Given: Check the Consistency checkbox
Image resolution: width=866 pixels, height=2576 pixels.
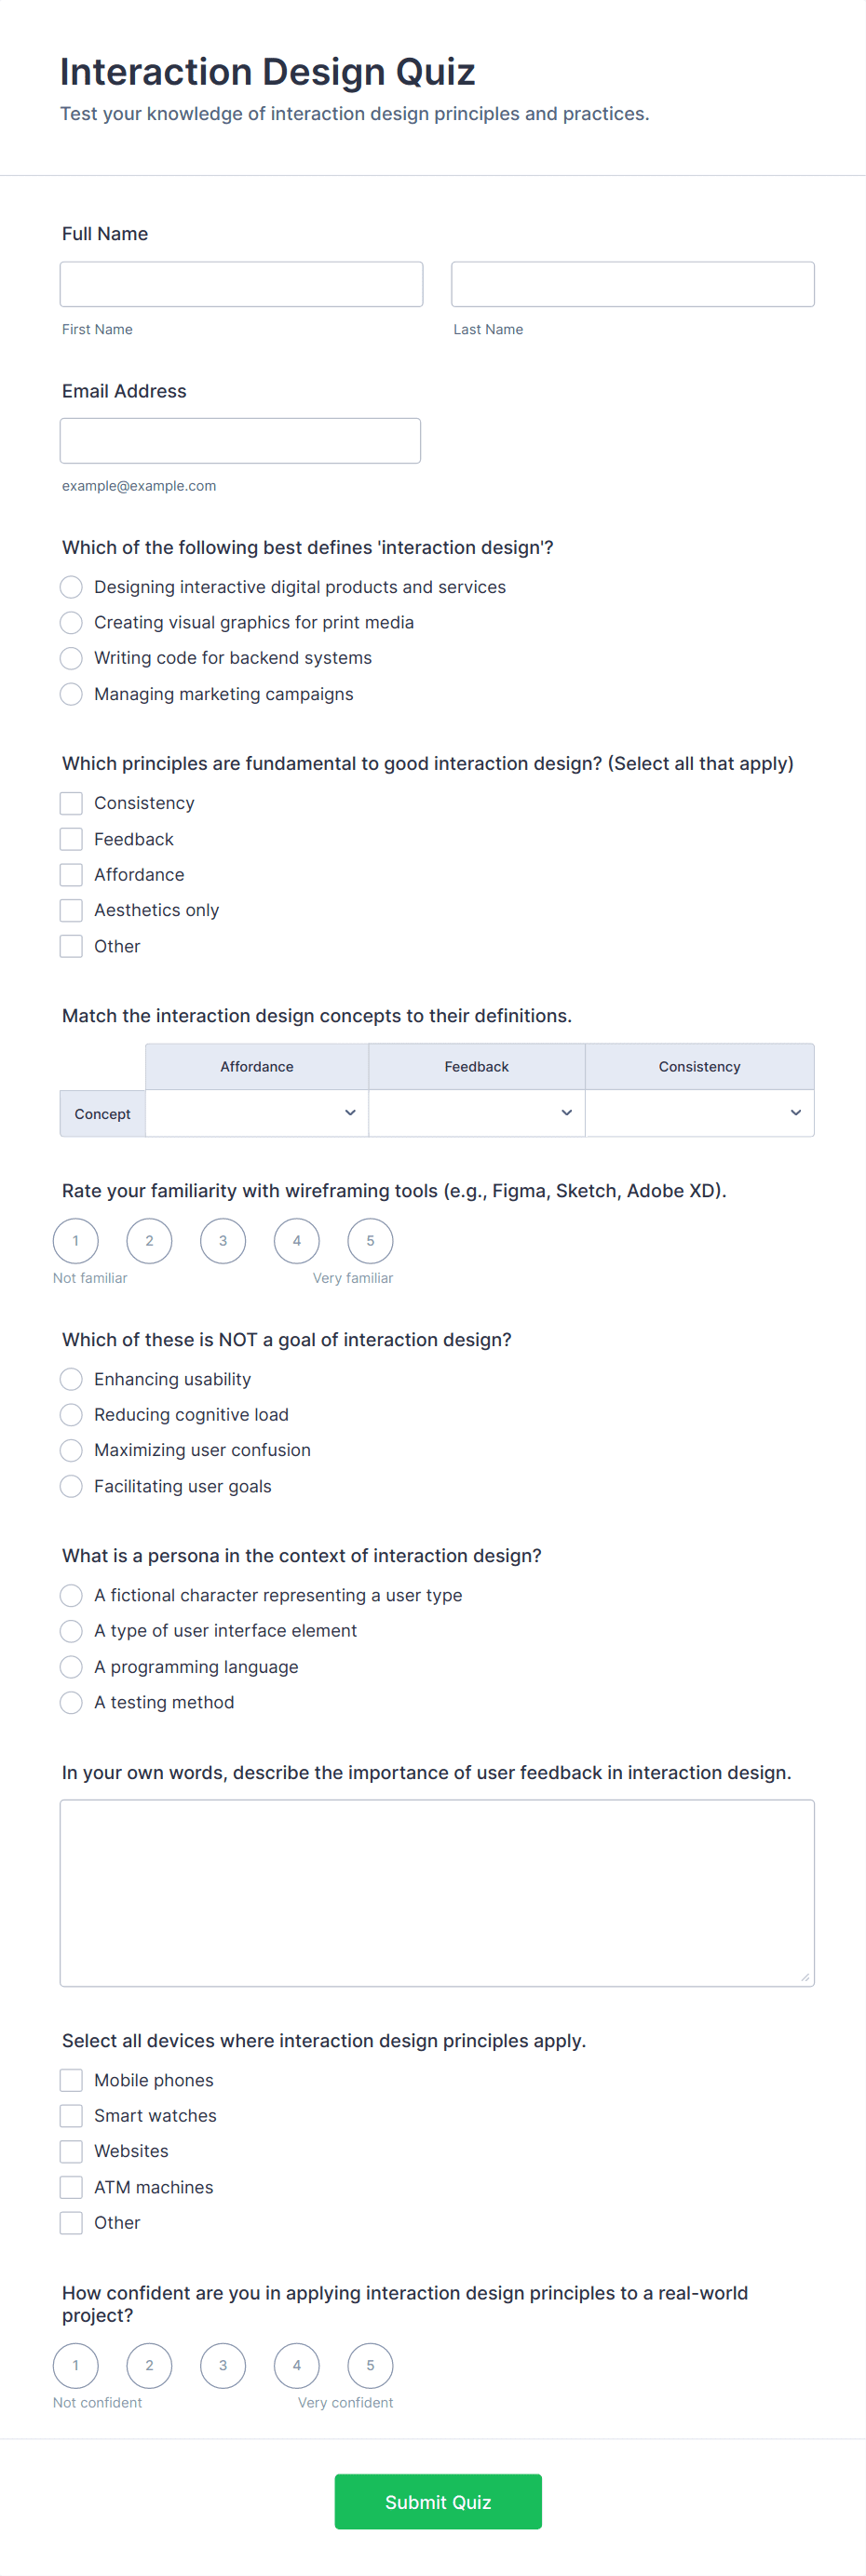Looking at the screenshot, I should point(71,803).
